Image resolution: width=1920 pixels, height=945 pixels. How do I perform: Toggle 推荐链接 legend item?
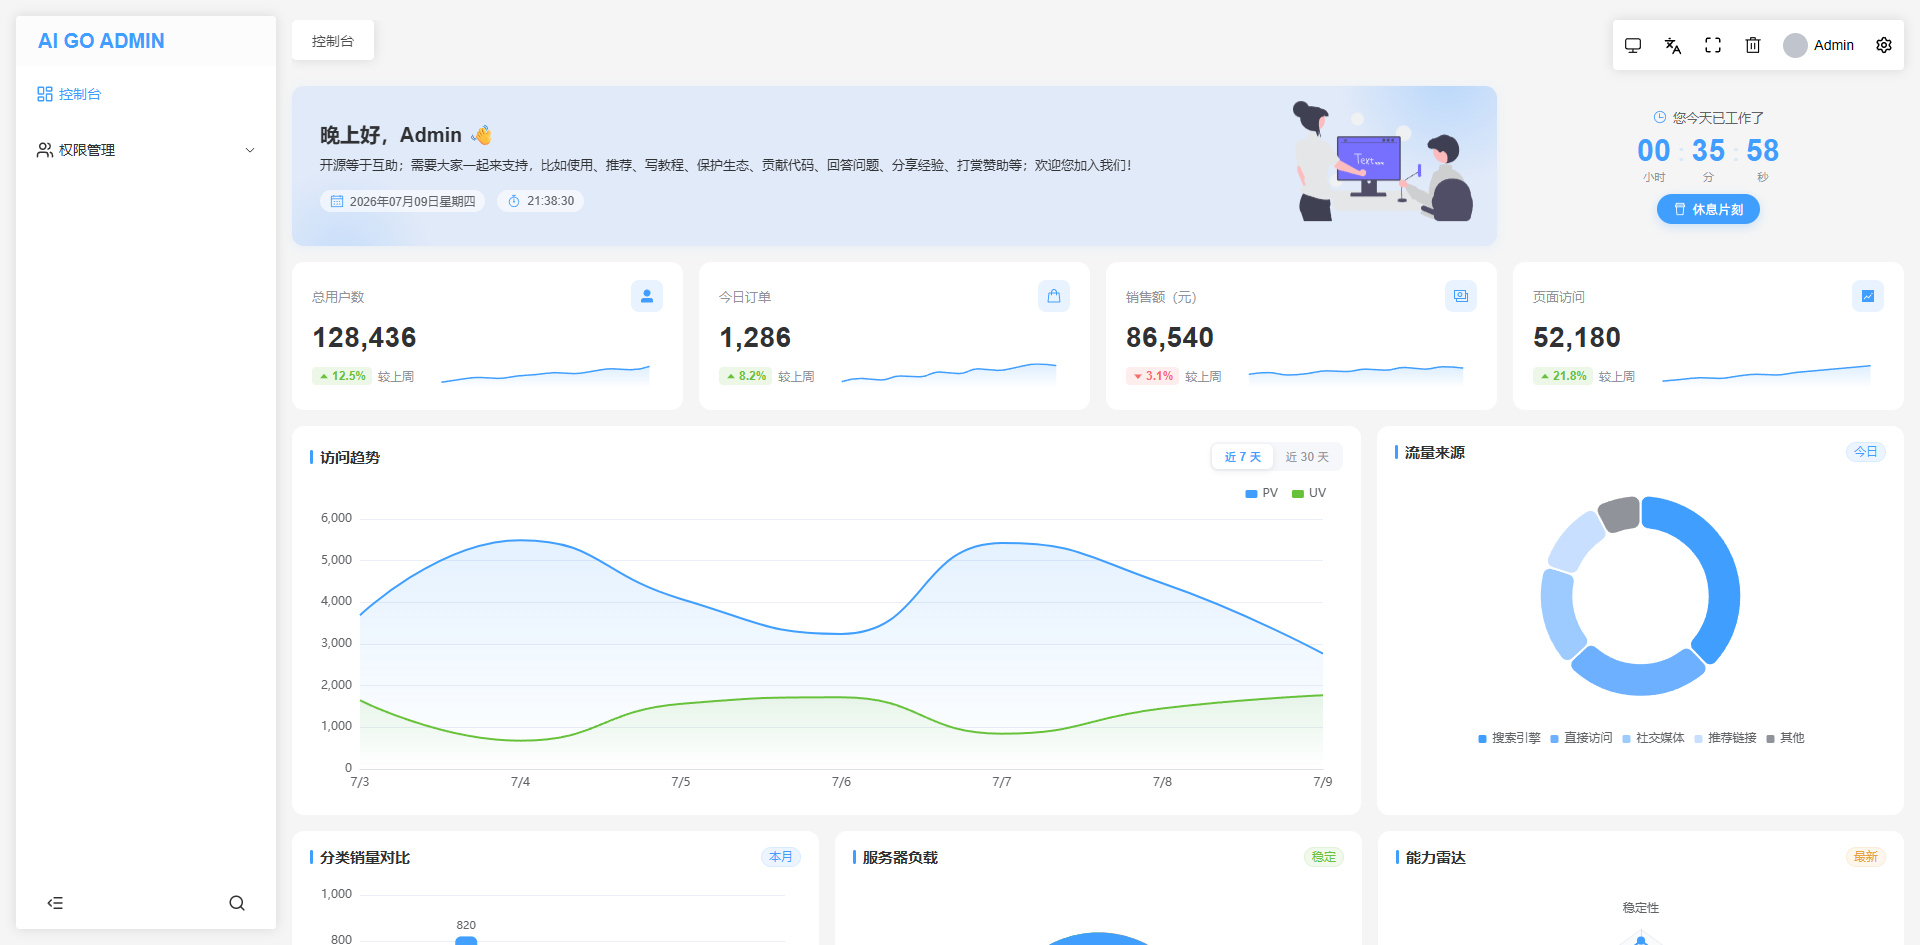pyautogui.click(x=1725, y=738)
